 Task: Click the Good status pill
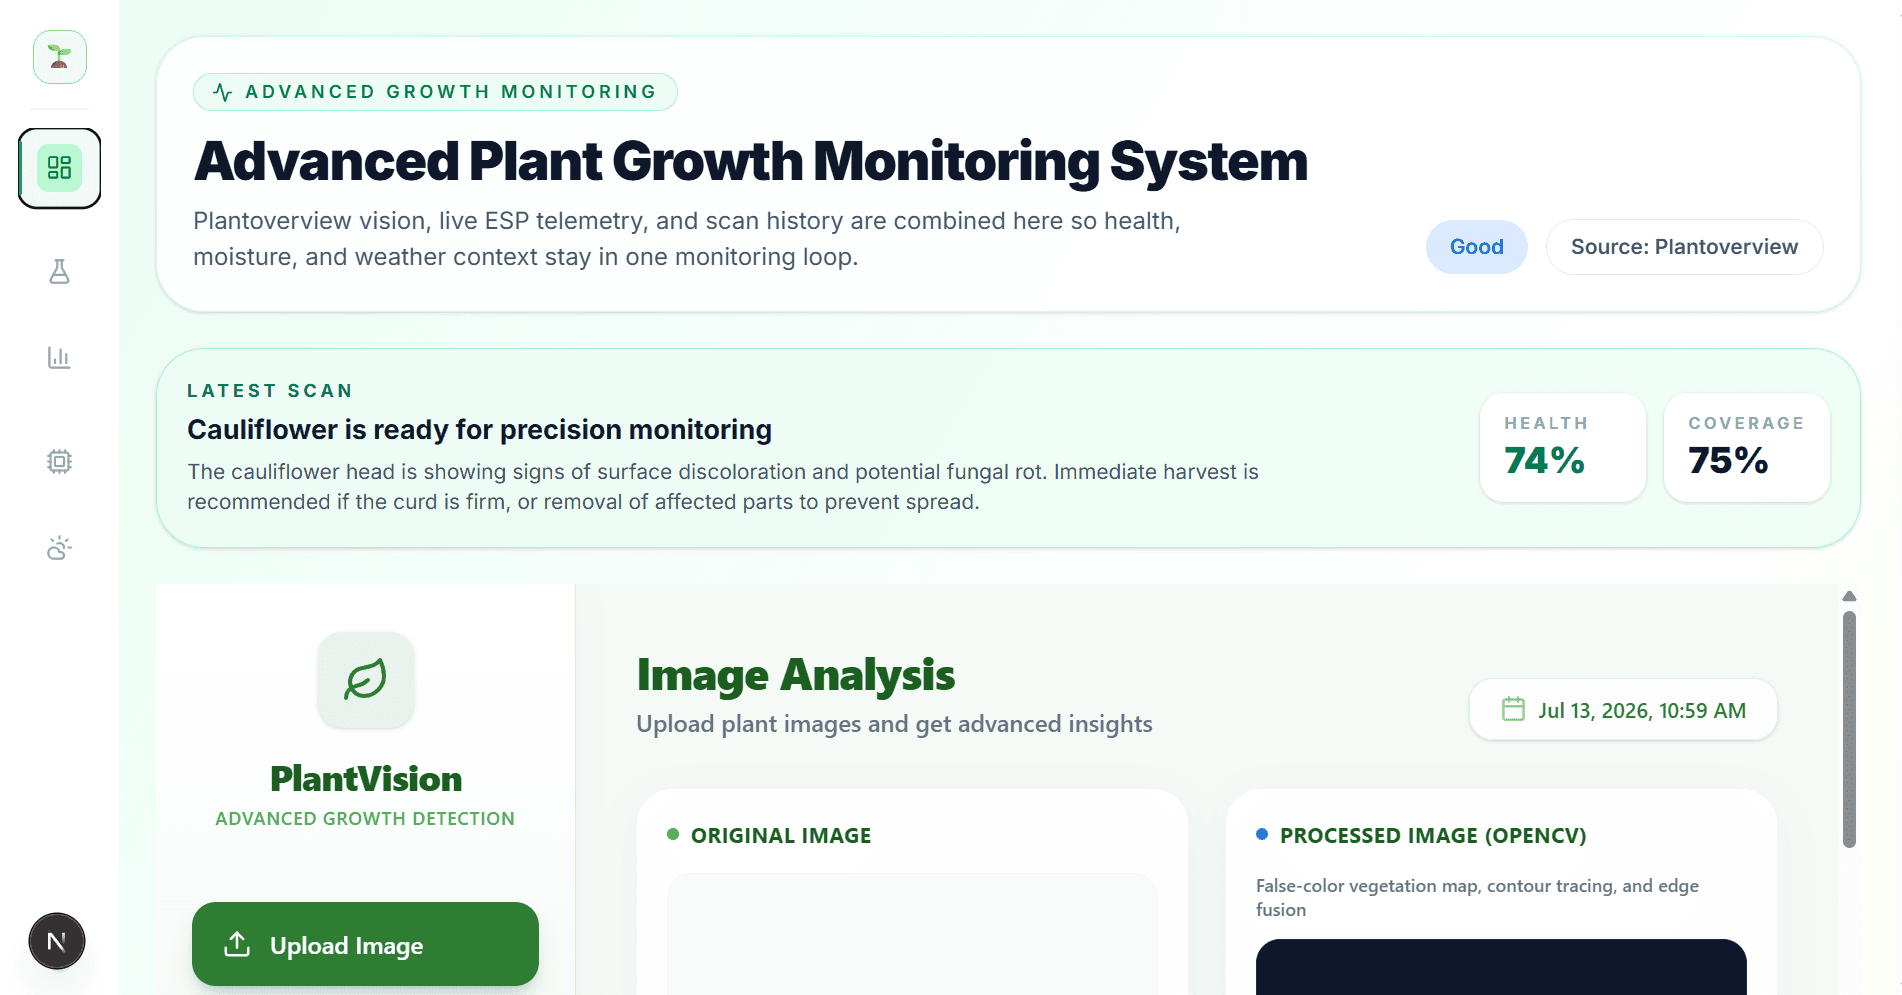(x=1476, y=247)
